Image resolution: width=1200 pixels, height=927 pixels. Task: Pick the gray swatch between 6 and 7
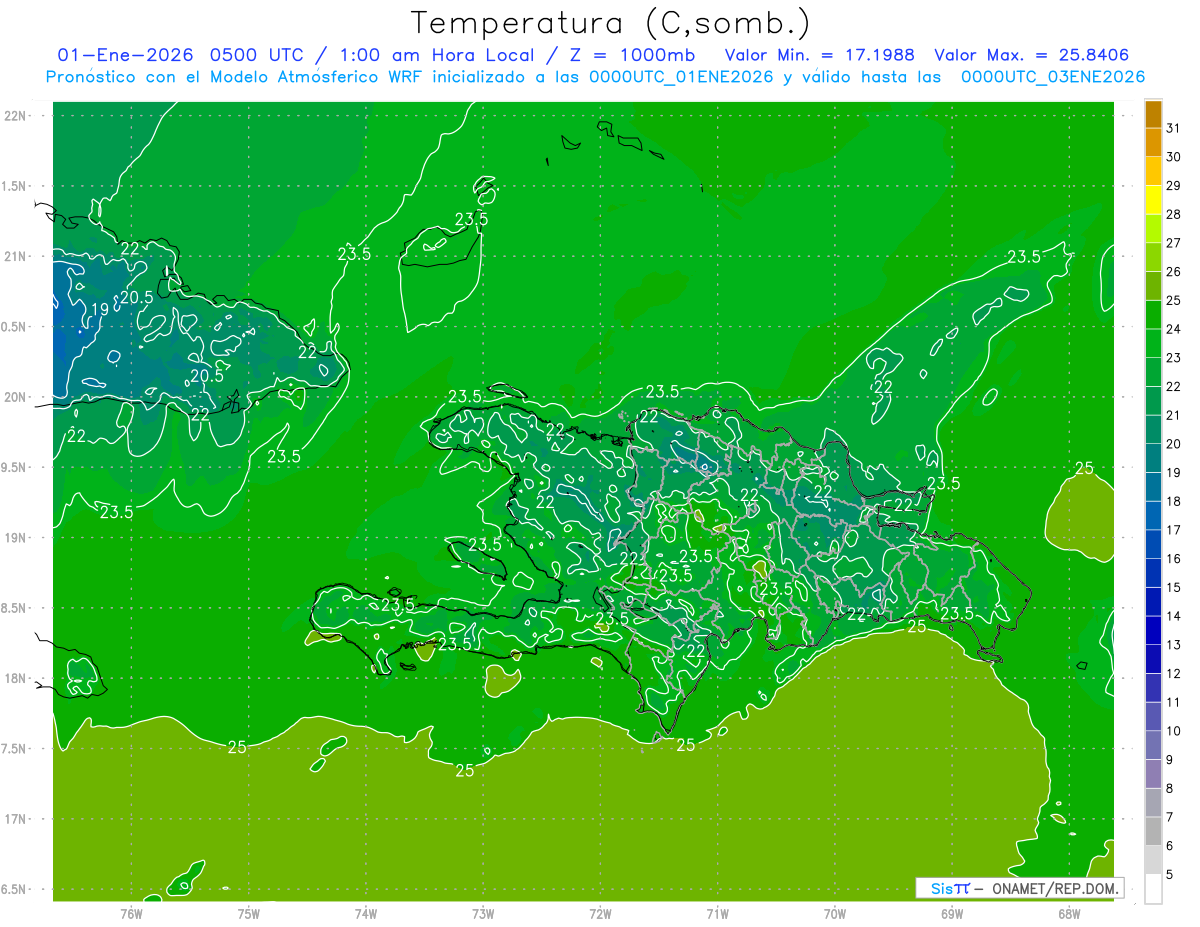(1153, 831)
